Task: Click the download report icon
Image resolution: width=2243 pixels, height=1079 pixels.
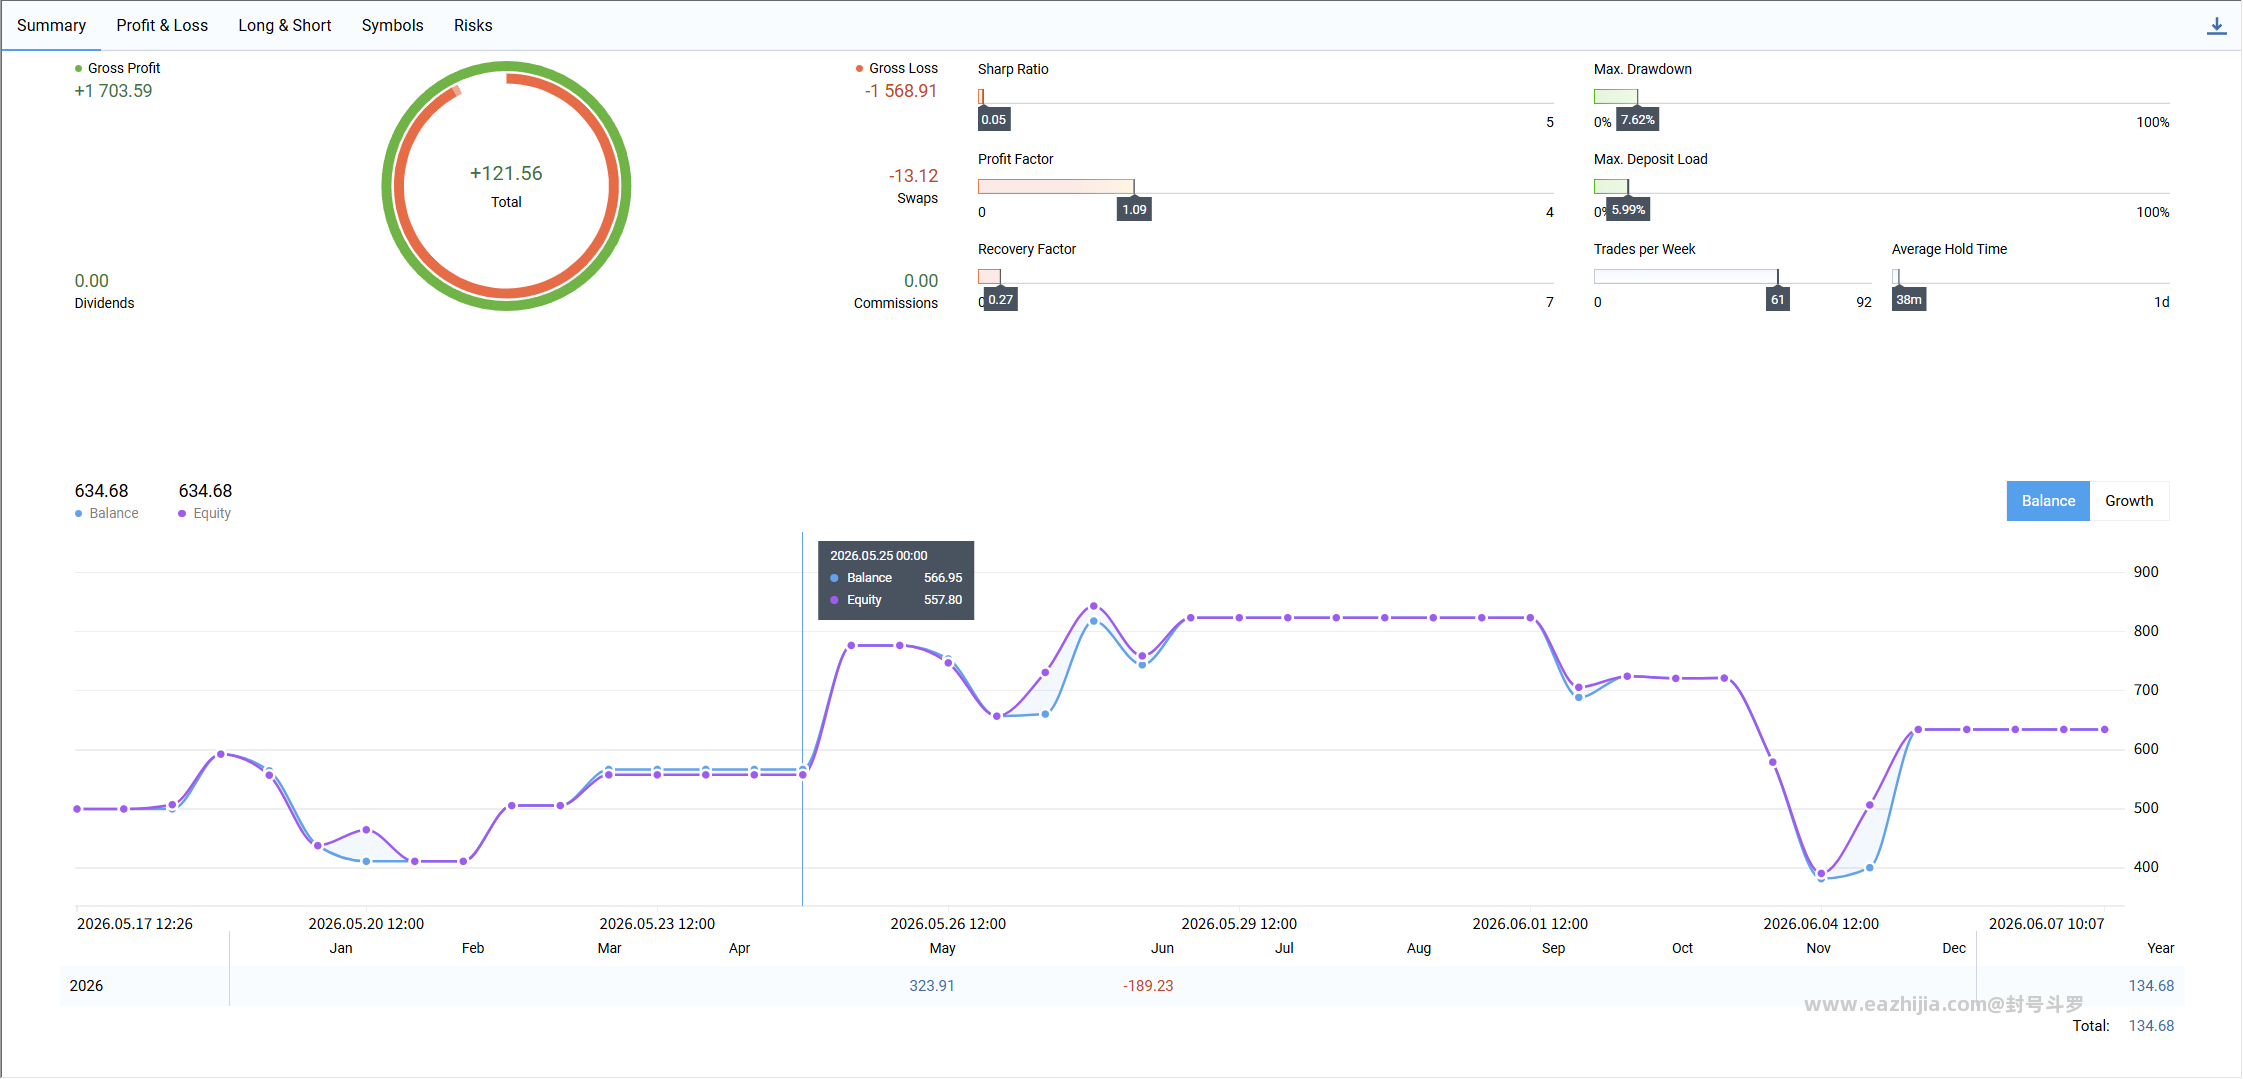Action: (x=2216, y=26)
